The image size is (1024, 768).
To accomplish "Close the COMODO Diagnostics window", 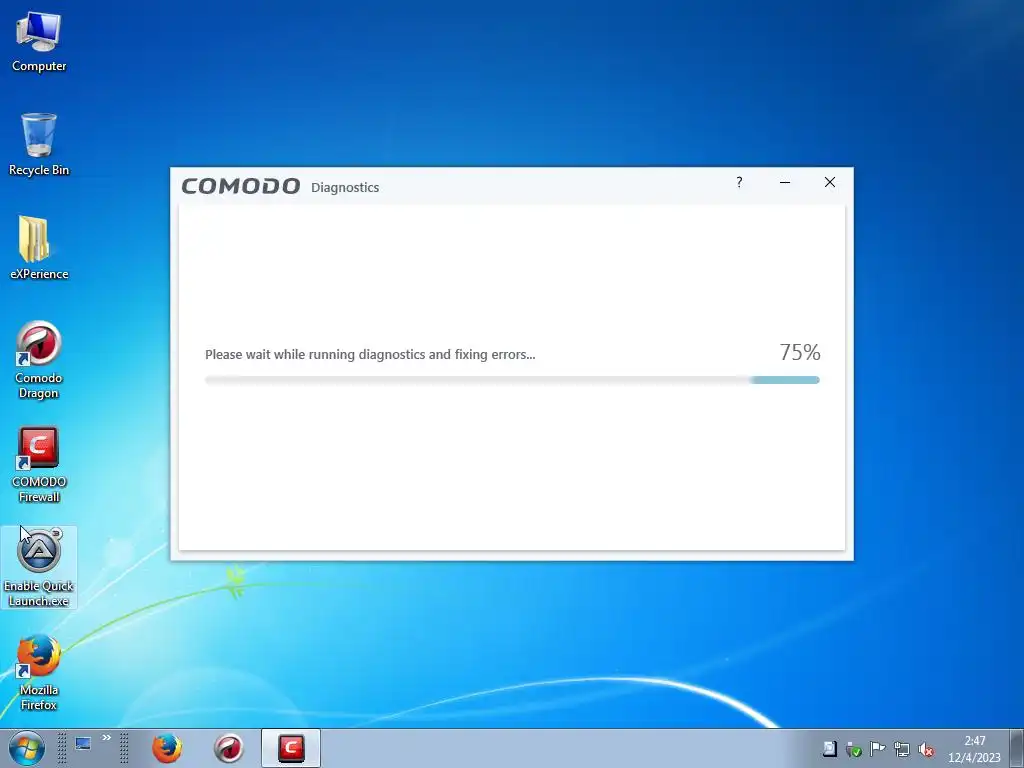I will pyautogui.click(x=829, y=182).
